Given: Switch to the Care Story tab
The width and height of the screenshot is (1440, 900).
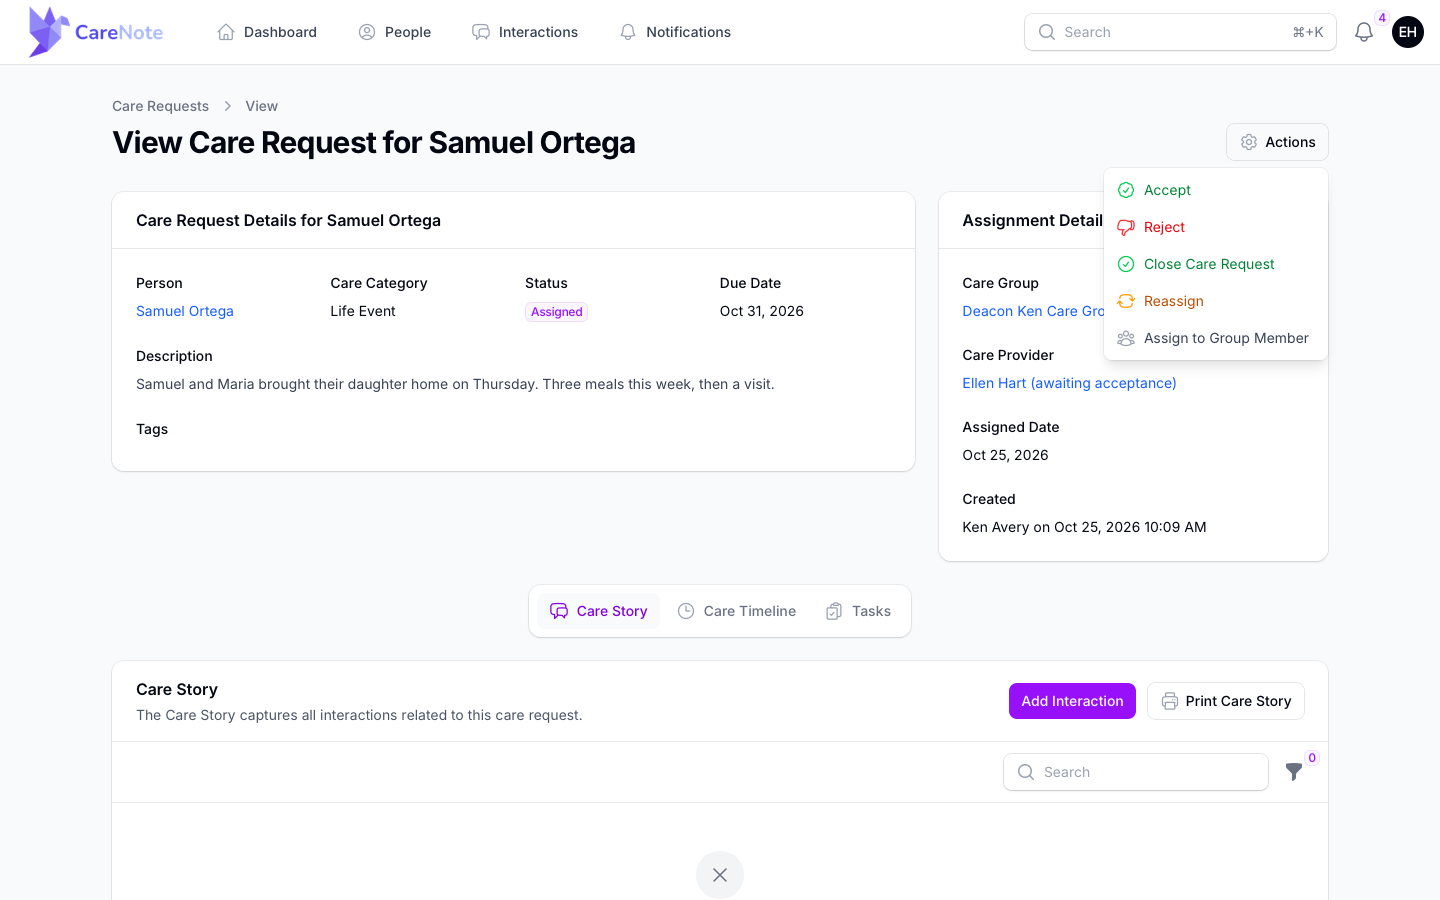Looking at the screenshot, I should tap(599, 611).
